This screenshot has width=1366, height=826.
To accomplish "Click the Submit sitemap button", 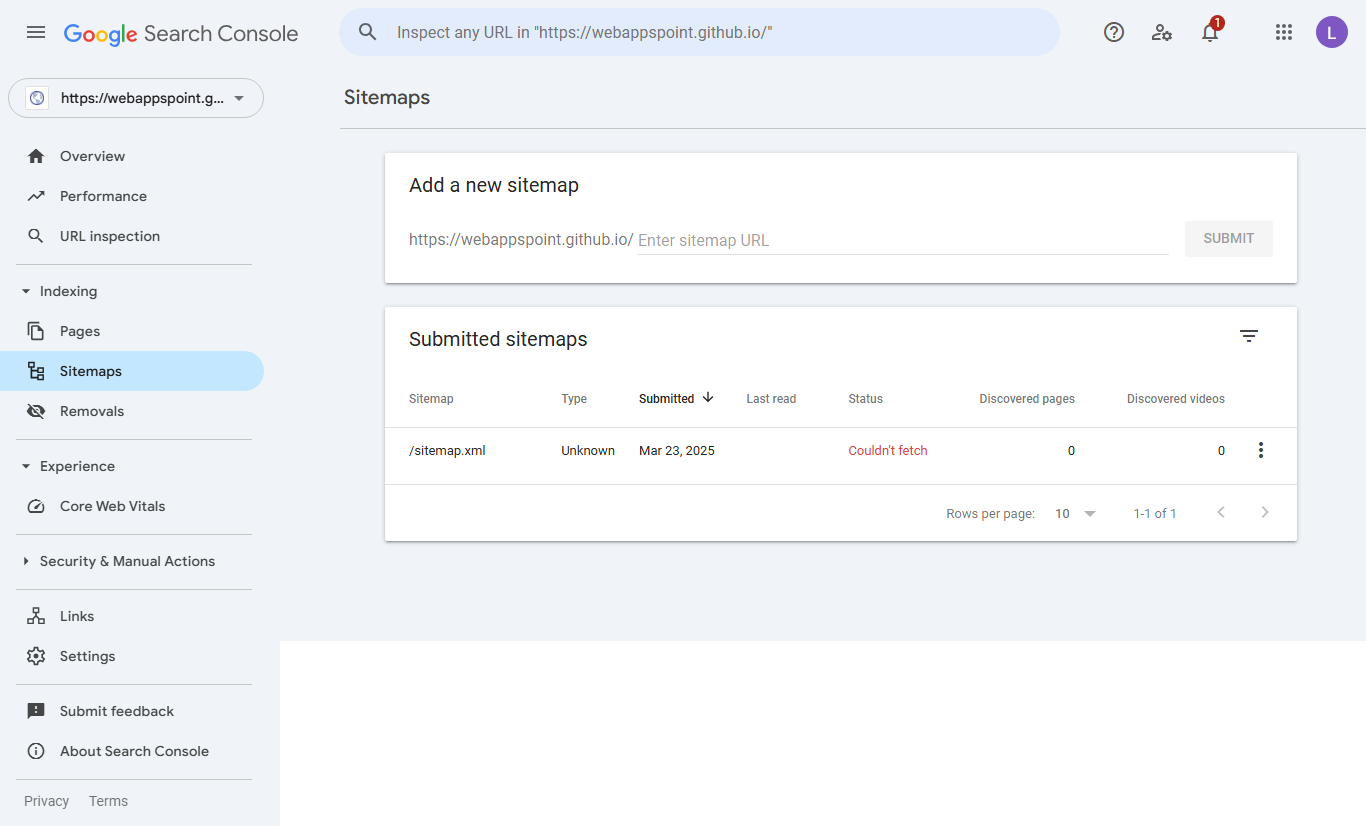I will pos(1228,238).
